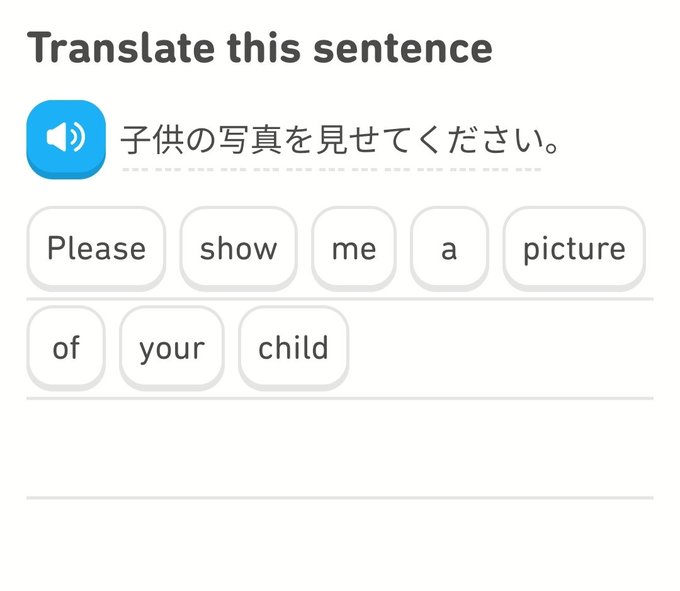The height and width of the screenshot is (591, 680).
Task: Click the 'Translate this sentence' heading
Action: [259, 48]
